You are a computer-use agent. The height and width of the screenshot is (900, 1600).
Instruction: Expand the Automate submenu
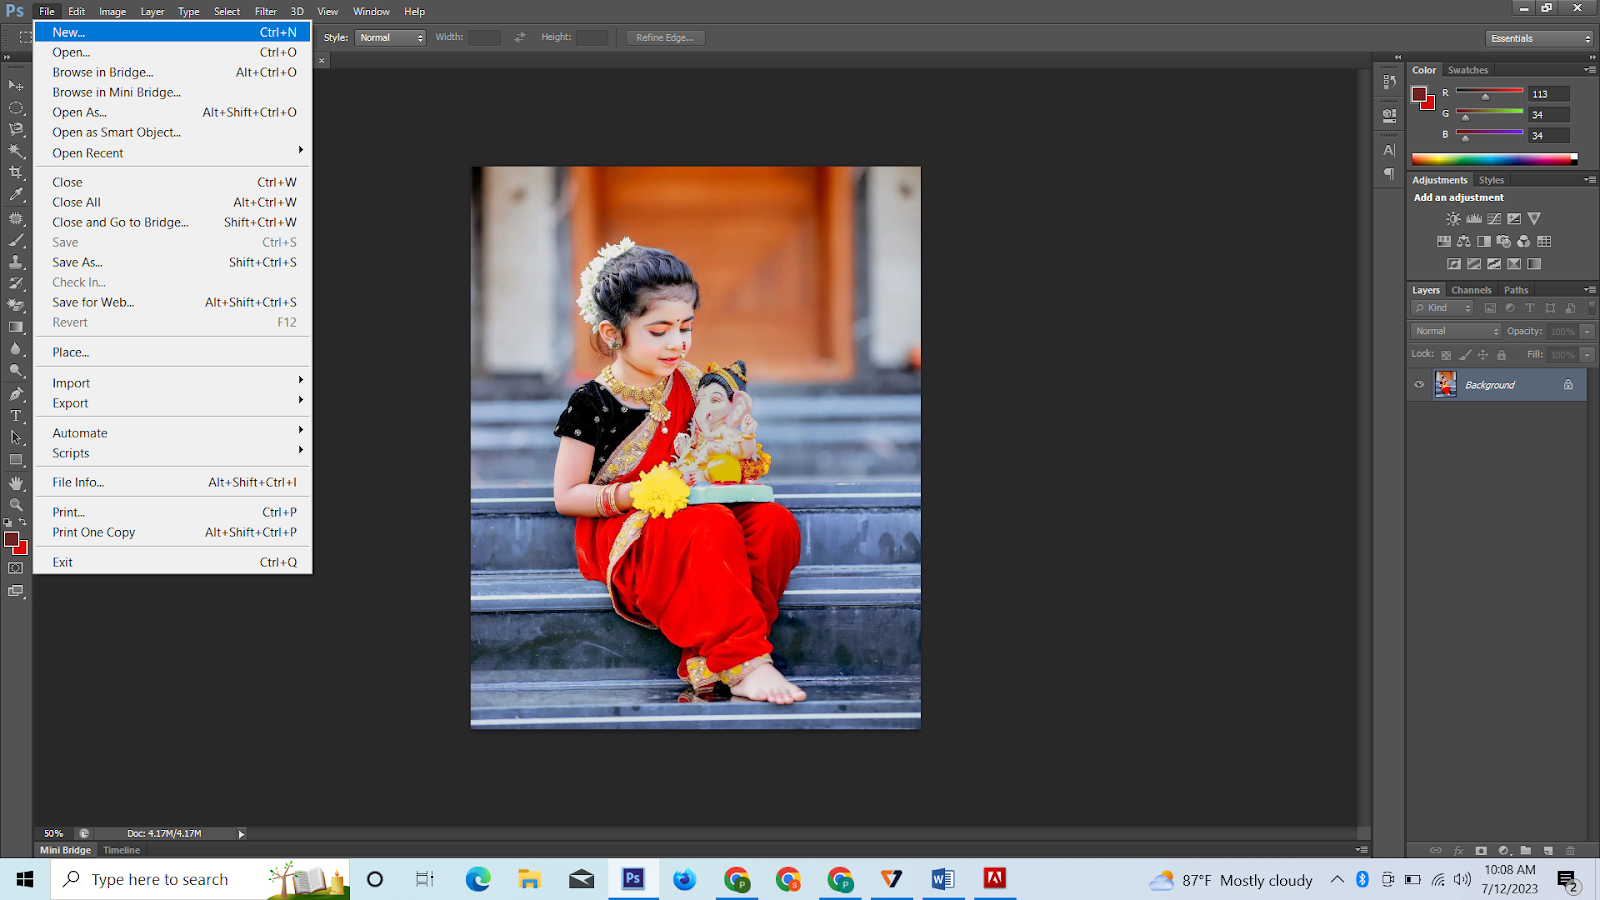click(173, 433)
